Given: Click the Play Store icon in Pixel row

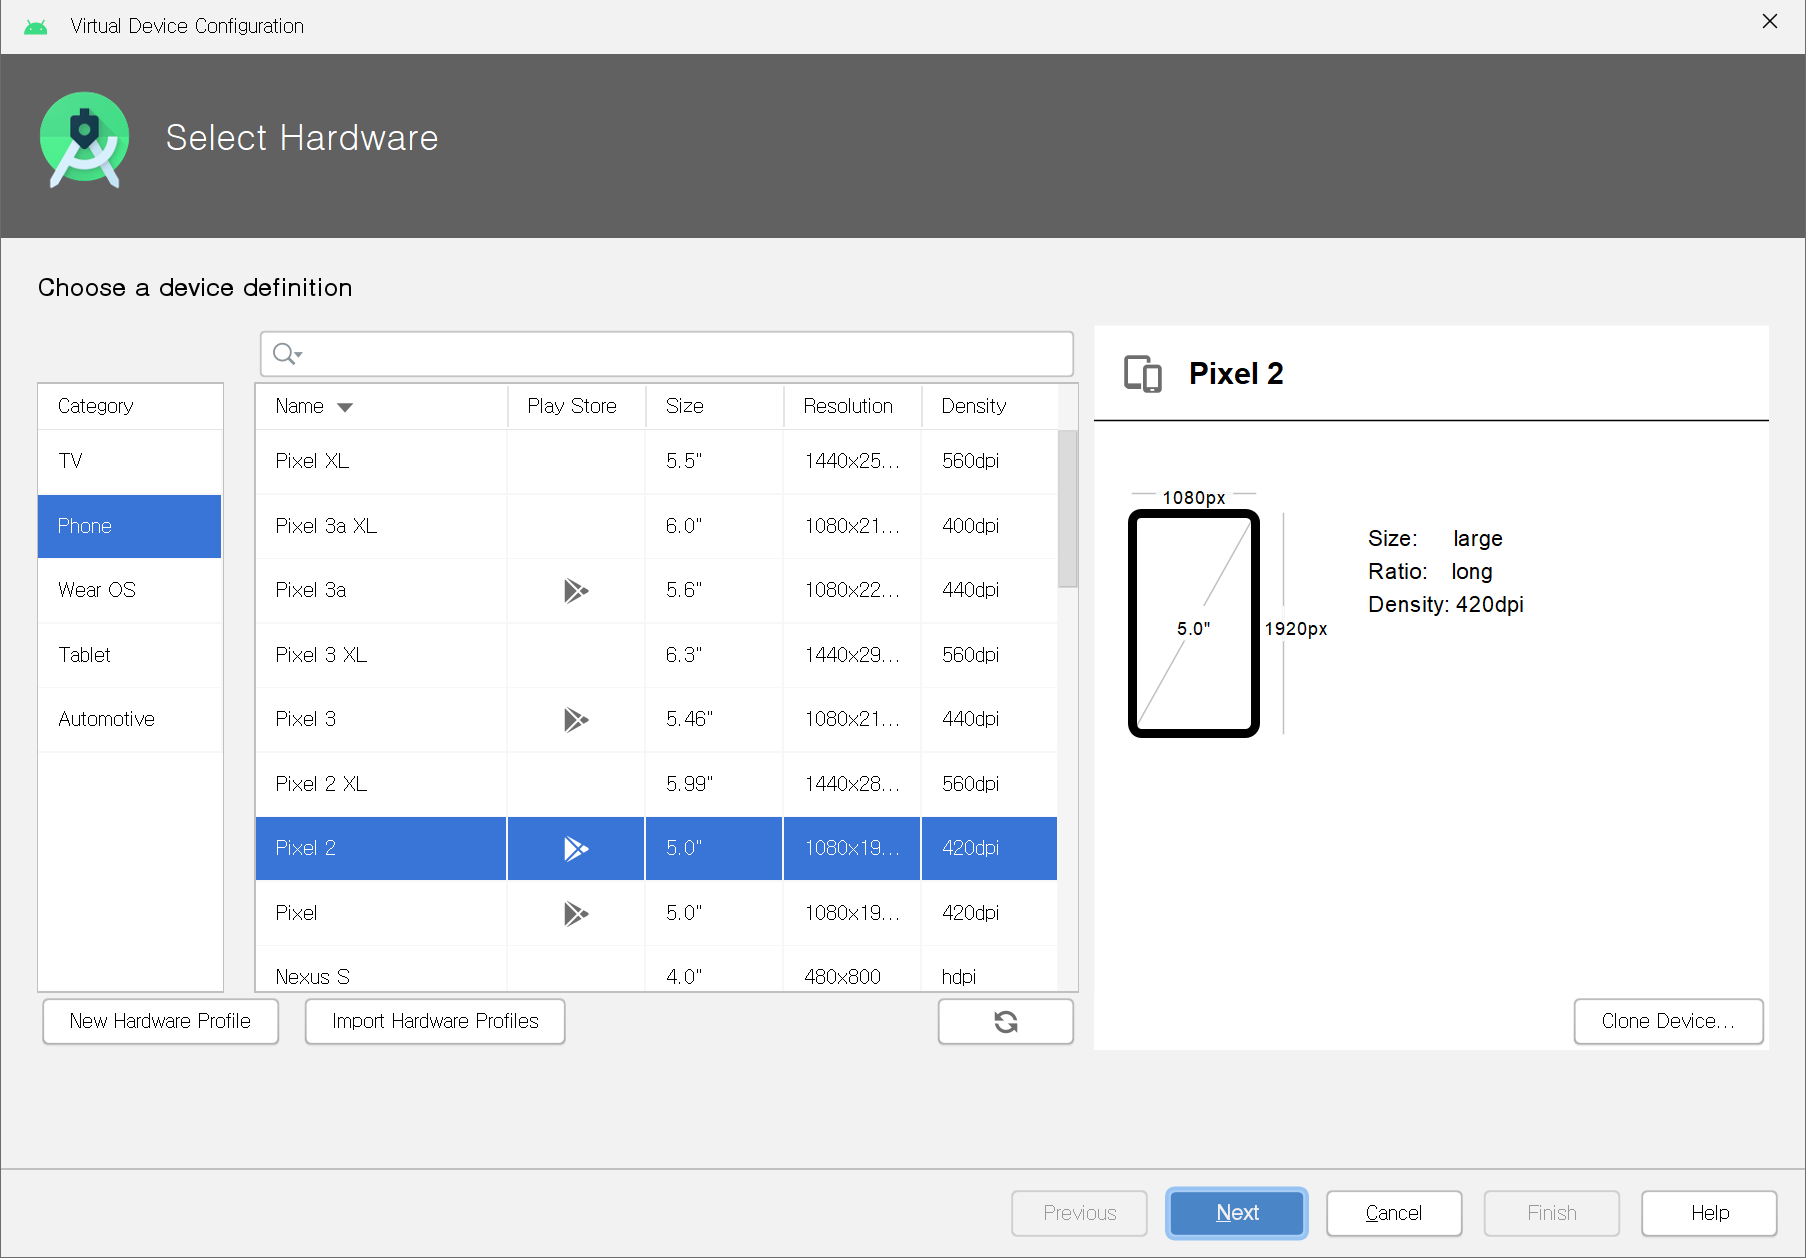Looking at the screenshot, I should click(x=576, y=914).
